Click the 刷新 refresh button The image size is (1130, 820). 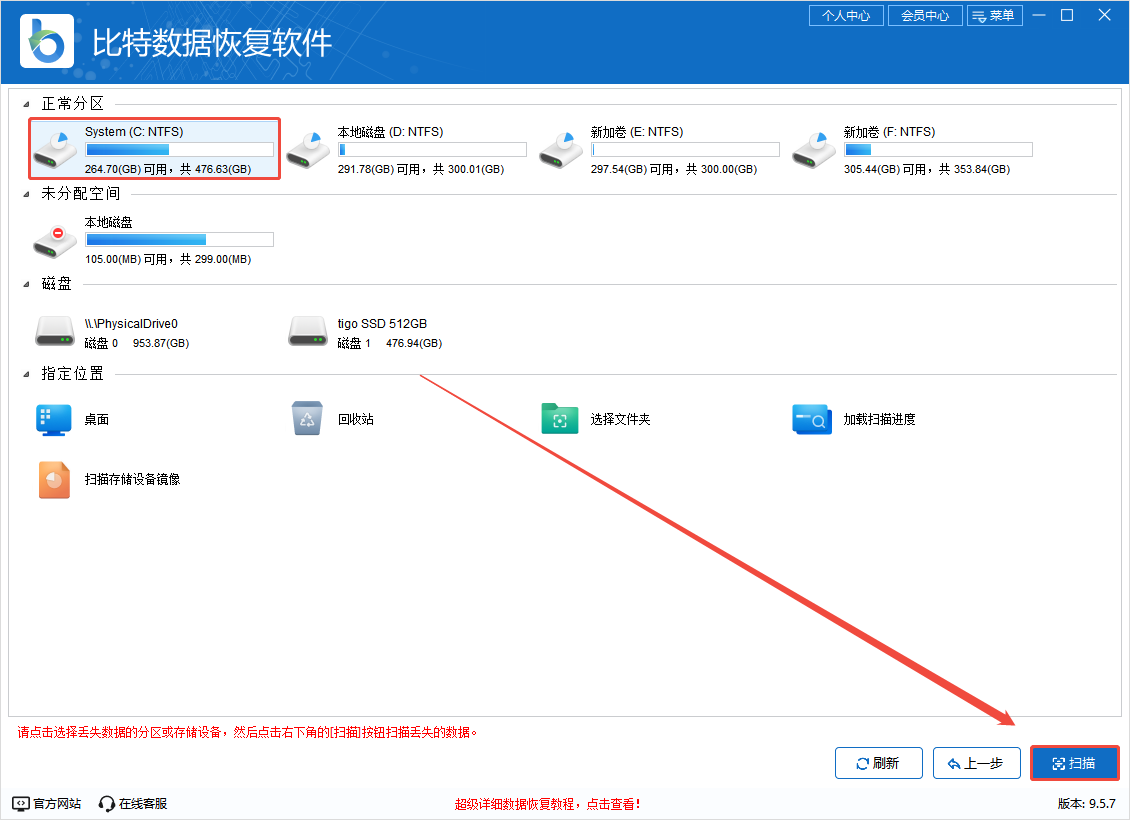878,762
